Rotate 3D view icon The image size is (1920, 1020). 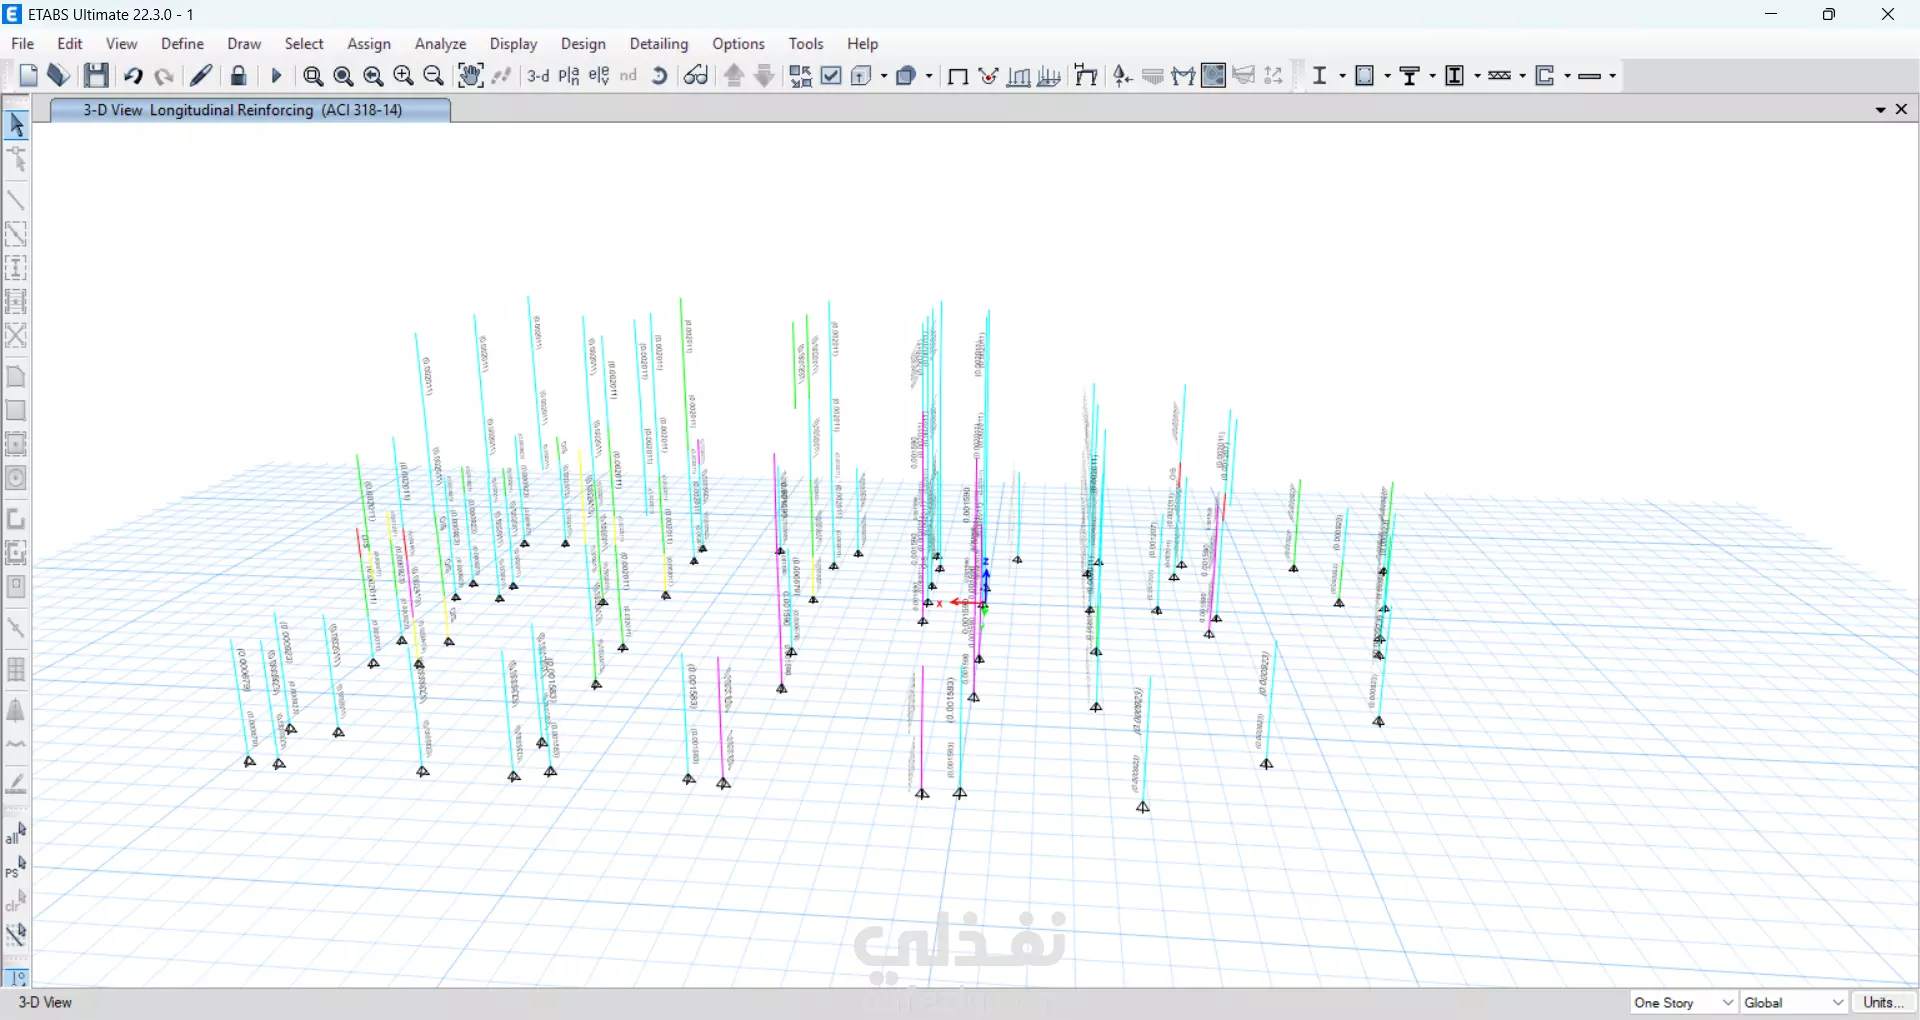(660, 76)
